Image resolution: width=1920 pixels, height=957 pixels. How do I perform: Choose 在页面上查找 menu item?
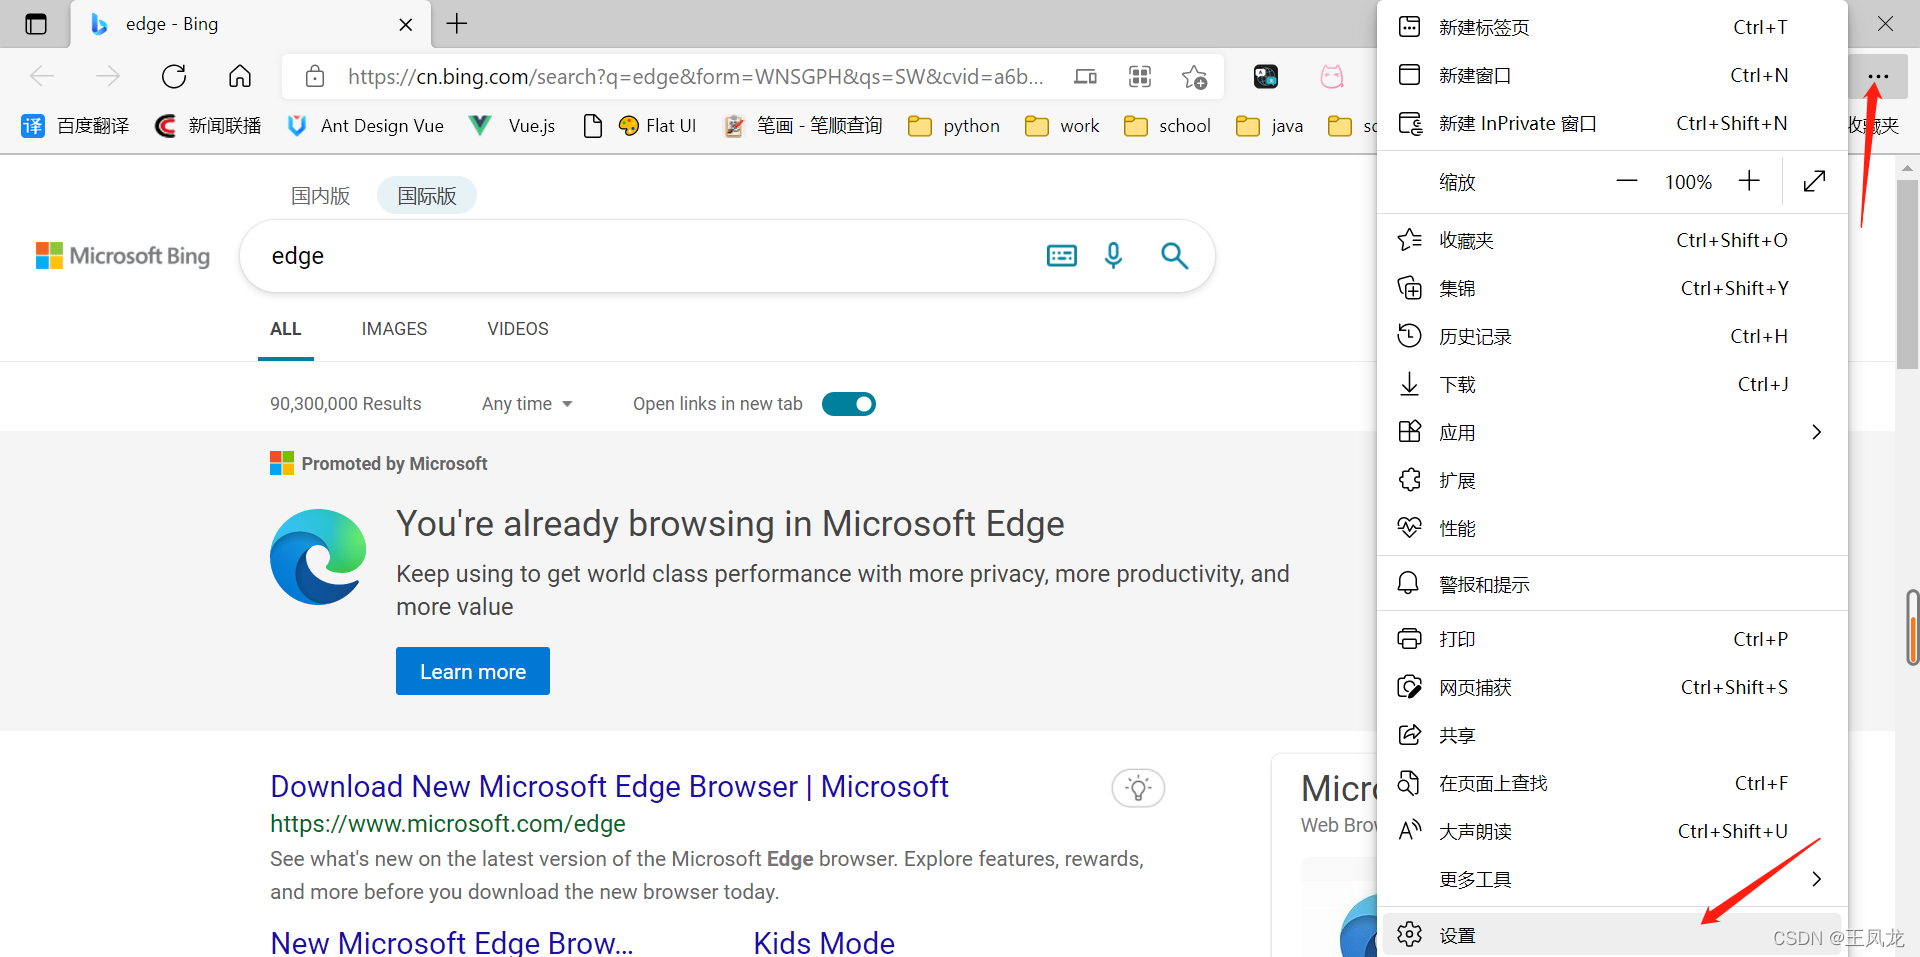tap(1612, 783)
